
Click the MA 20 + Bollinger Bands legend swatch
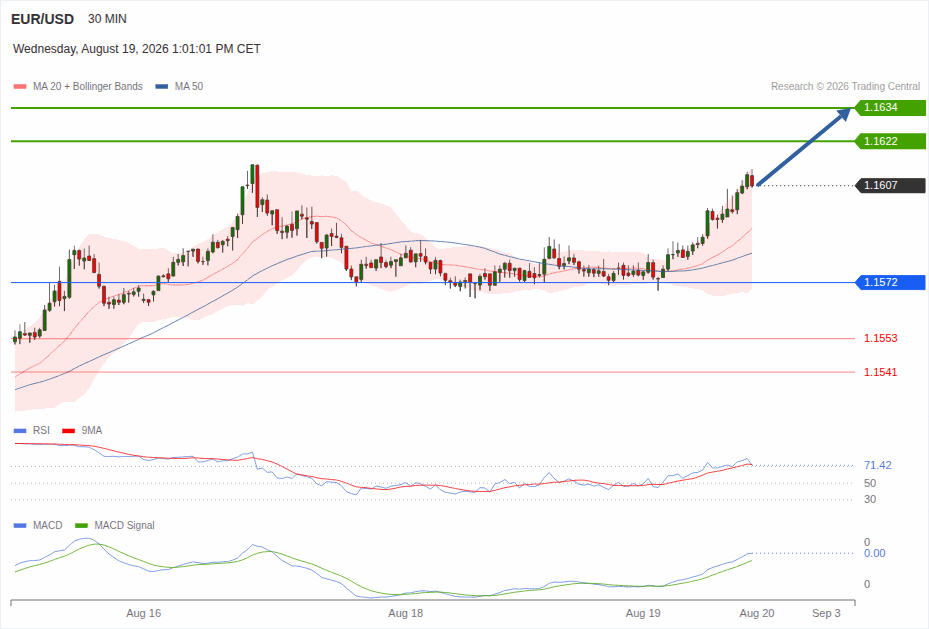(20, 86)
